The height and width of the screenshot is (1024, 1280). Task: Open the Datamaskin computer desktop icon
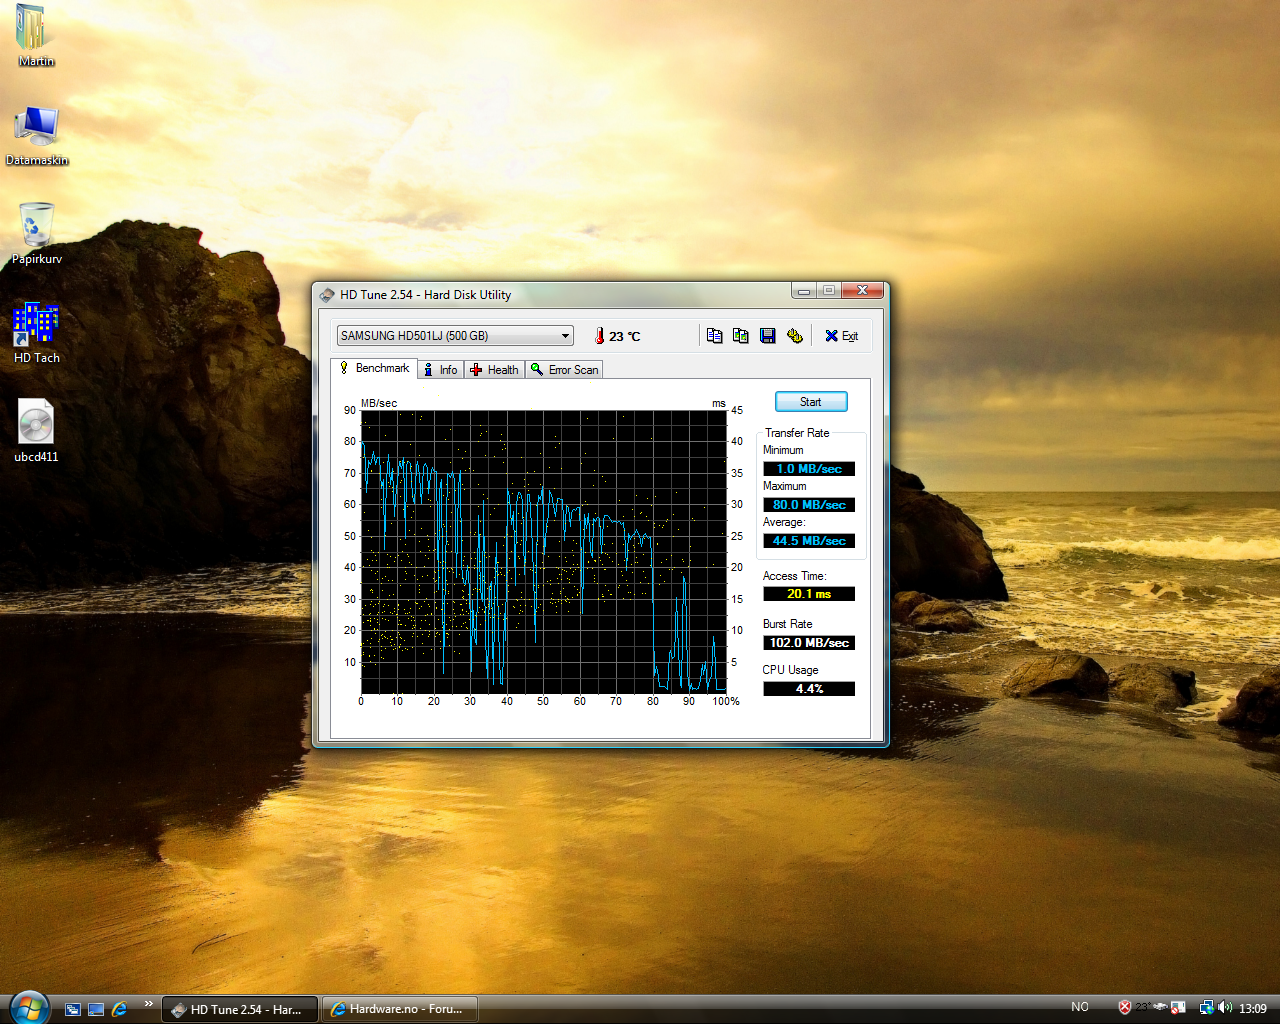pyautogui.click(x=37, y=135)
